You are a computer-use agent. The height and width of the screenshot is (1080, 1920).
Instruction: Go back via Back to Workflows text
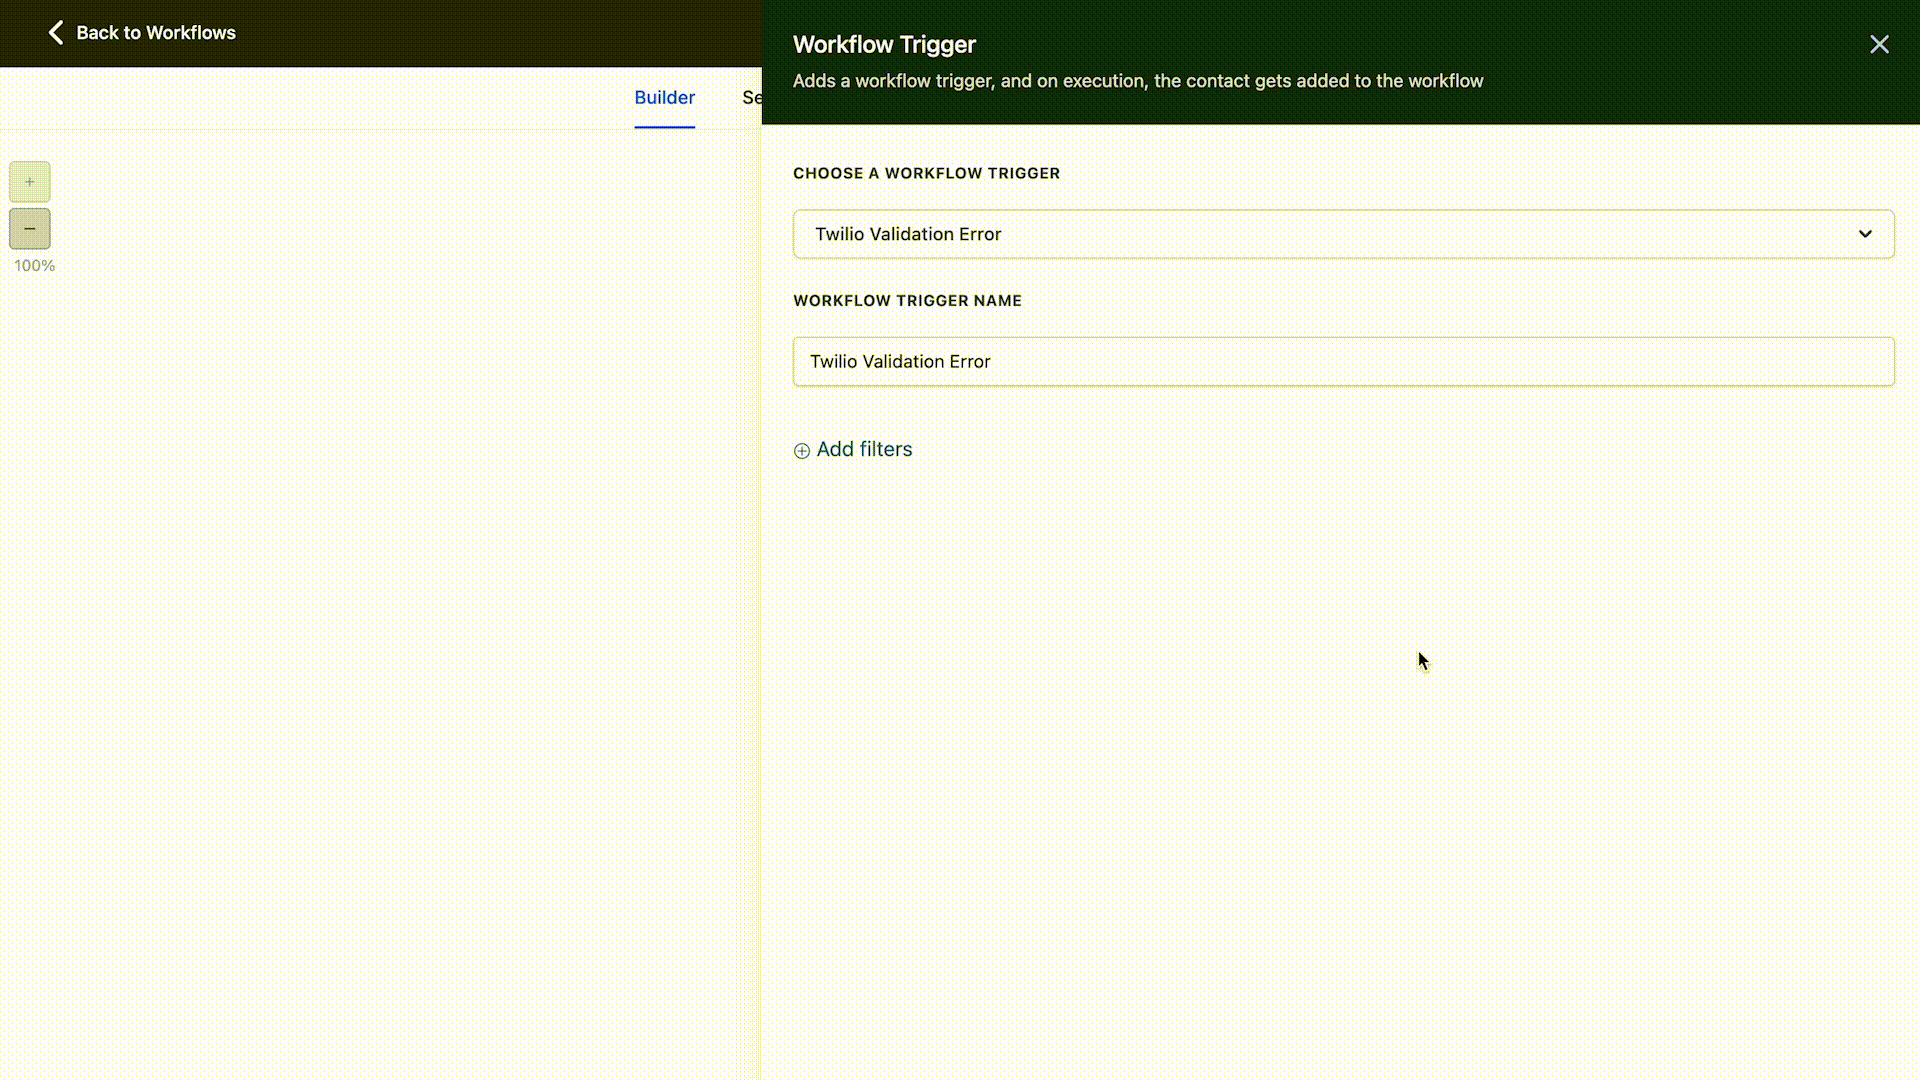[156, 33]
